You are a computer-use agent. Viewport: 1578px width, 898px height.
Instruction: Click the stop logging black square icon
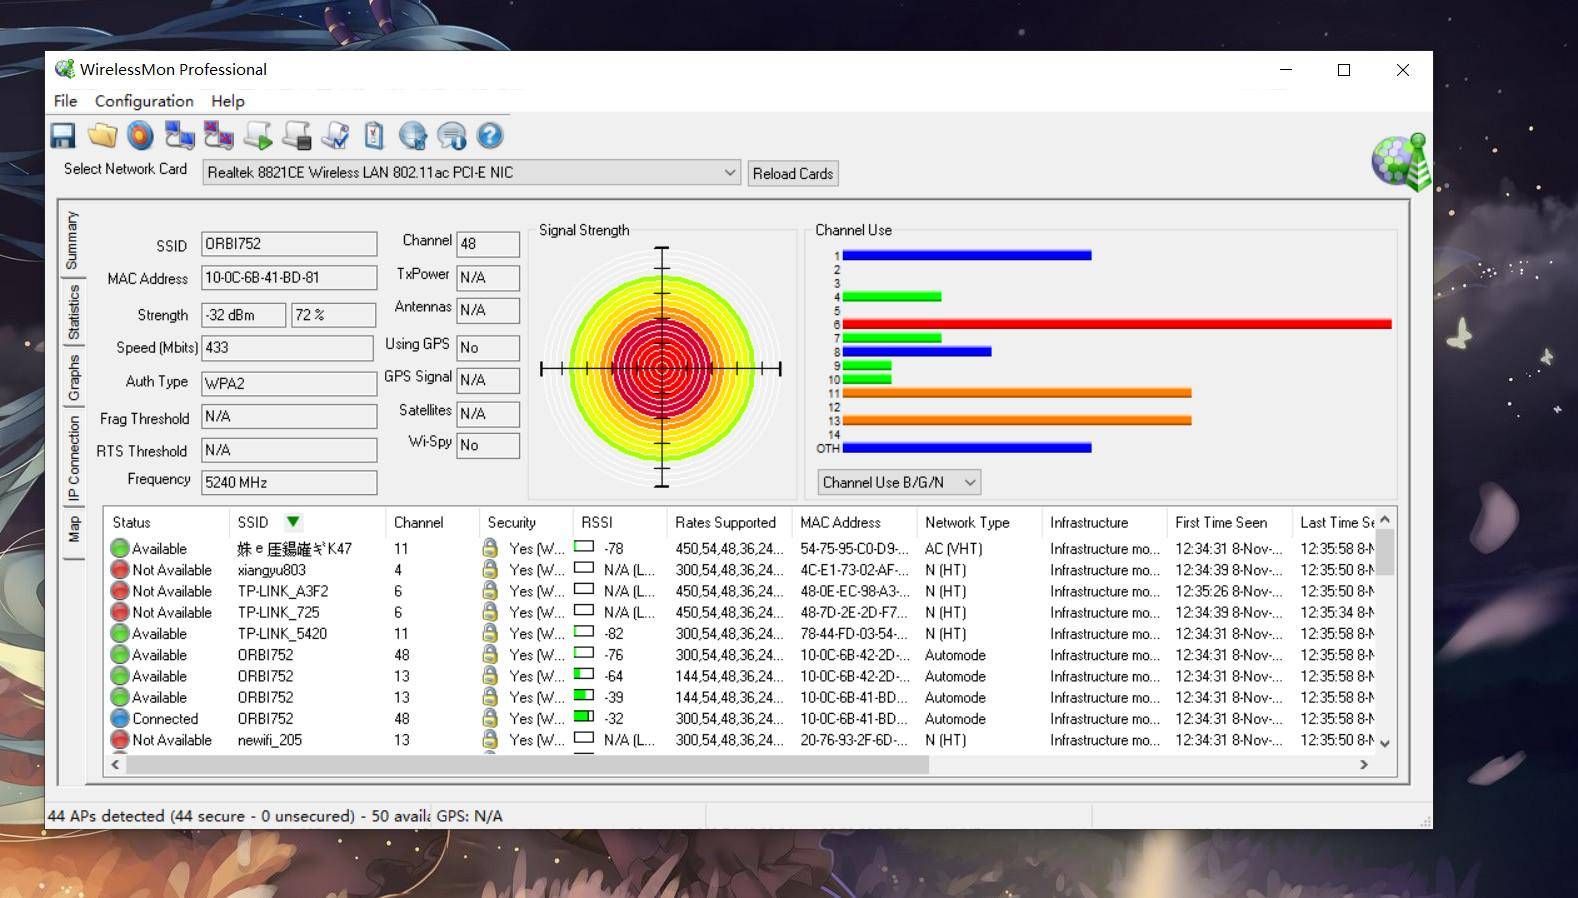[297, 136]
